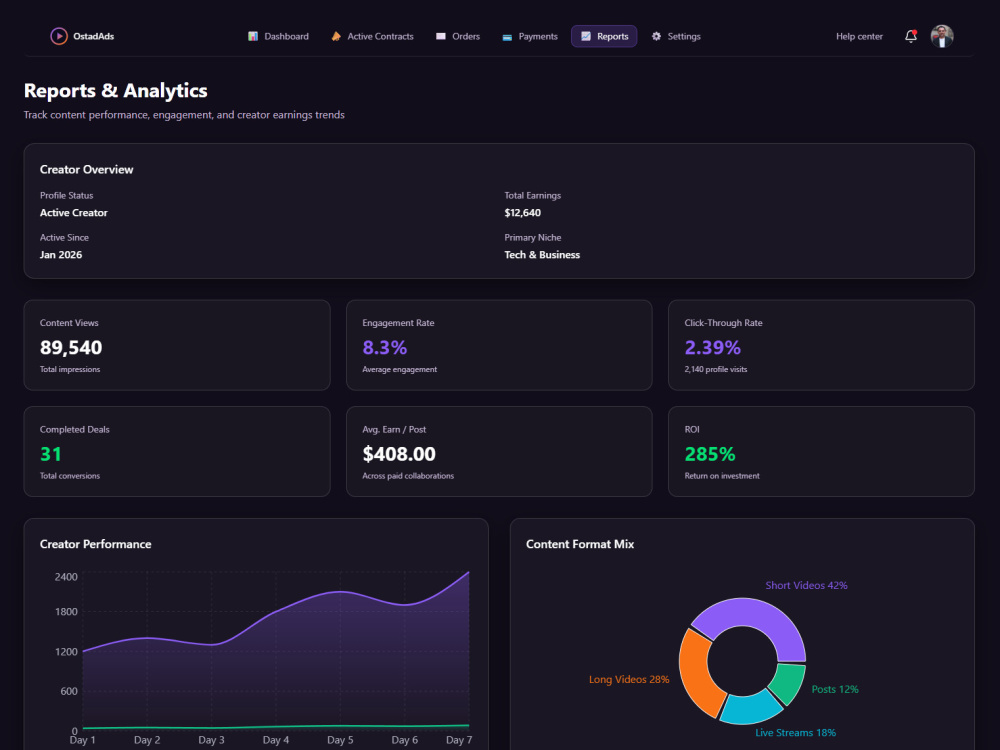Click the Tech & Business niche text
The width and height of the screenshot is (1000, 750).
[x=542, y=255]
